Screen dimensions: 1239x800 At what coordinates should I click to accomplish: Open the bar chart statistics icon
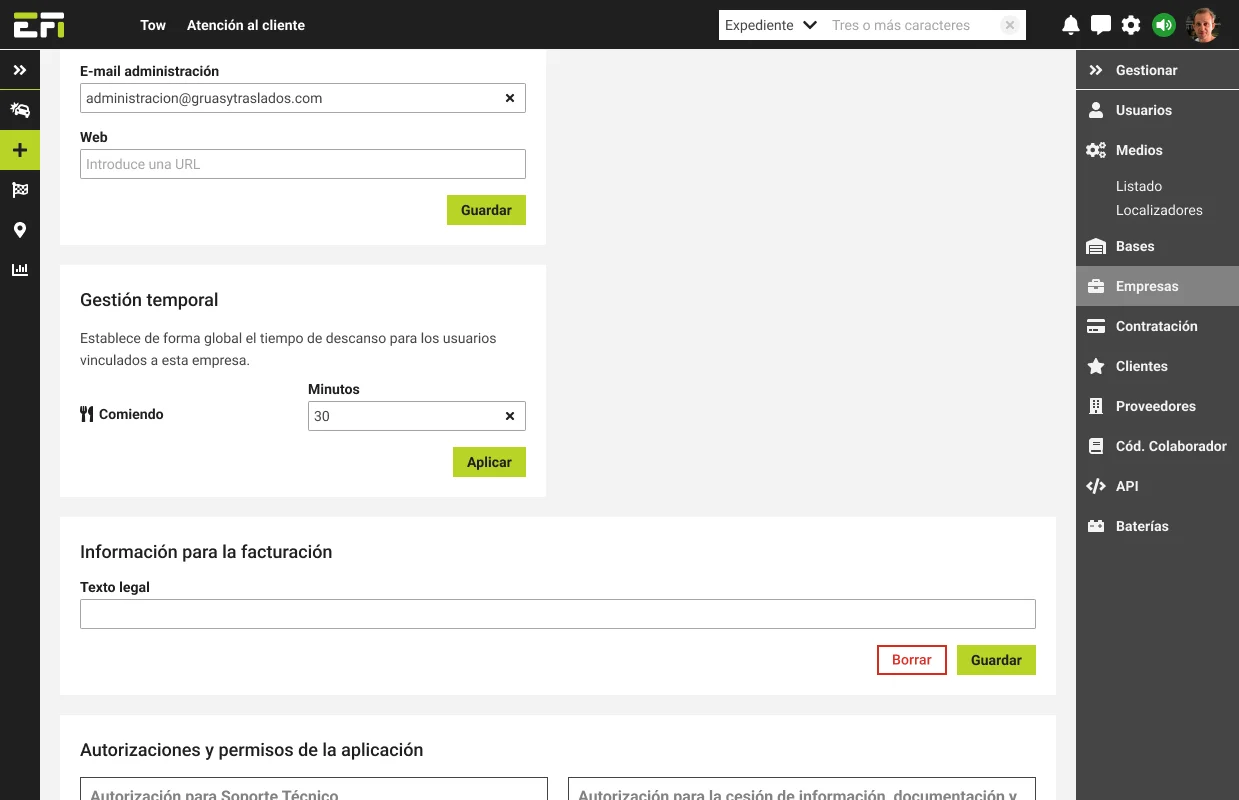[x=20, y=270]
